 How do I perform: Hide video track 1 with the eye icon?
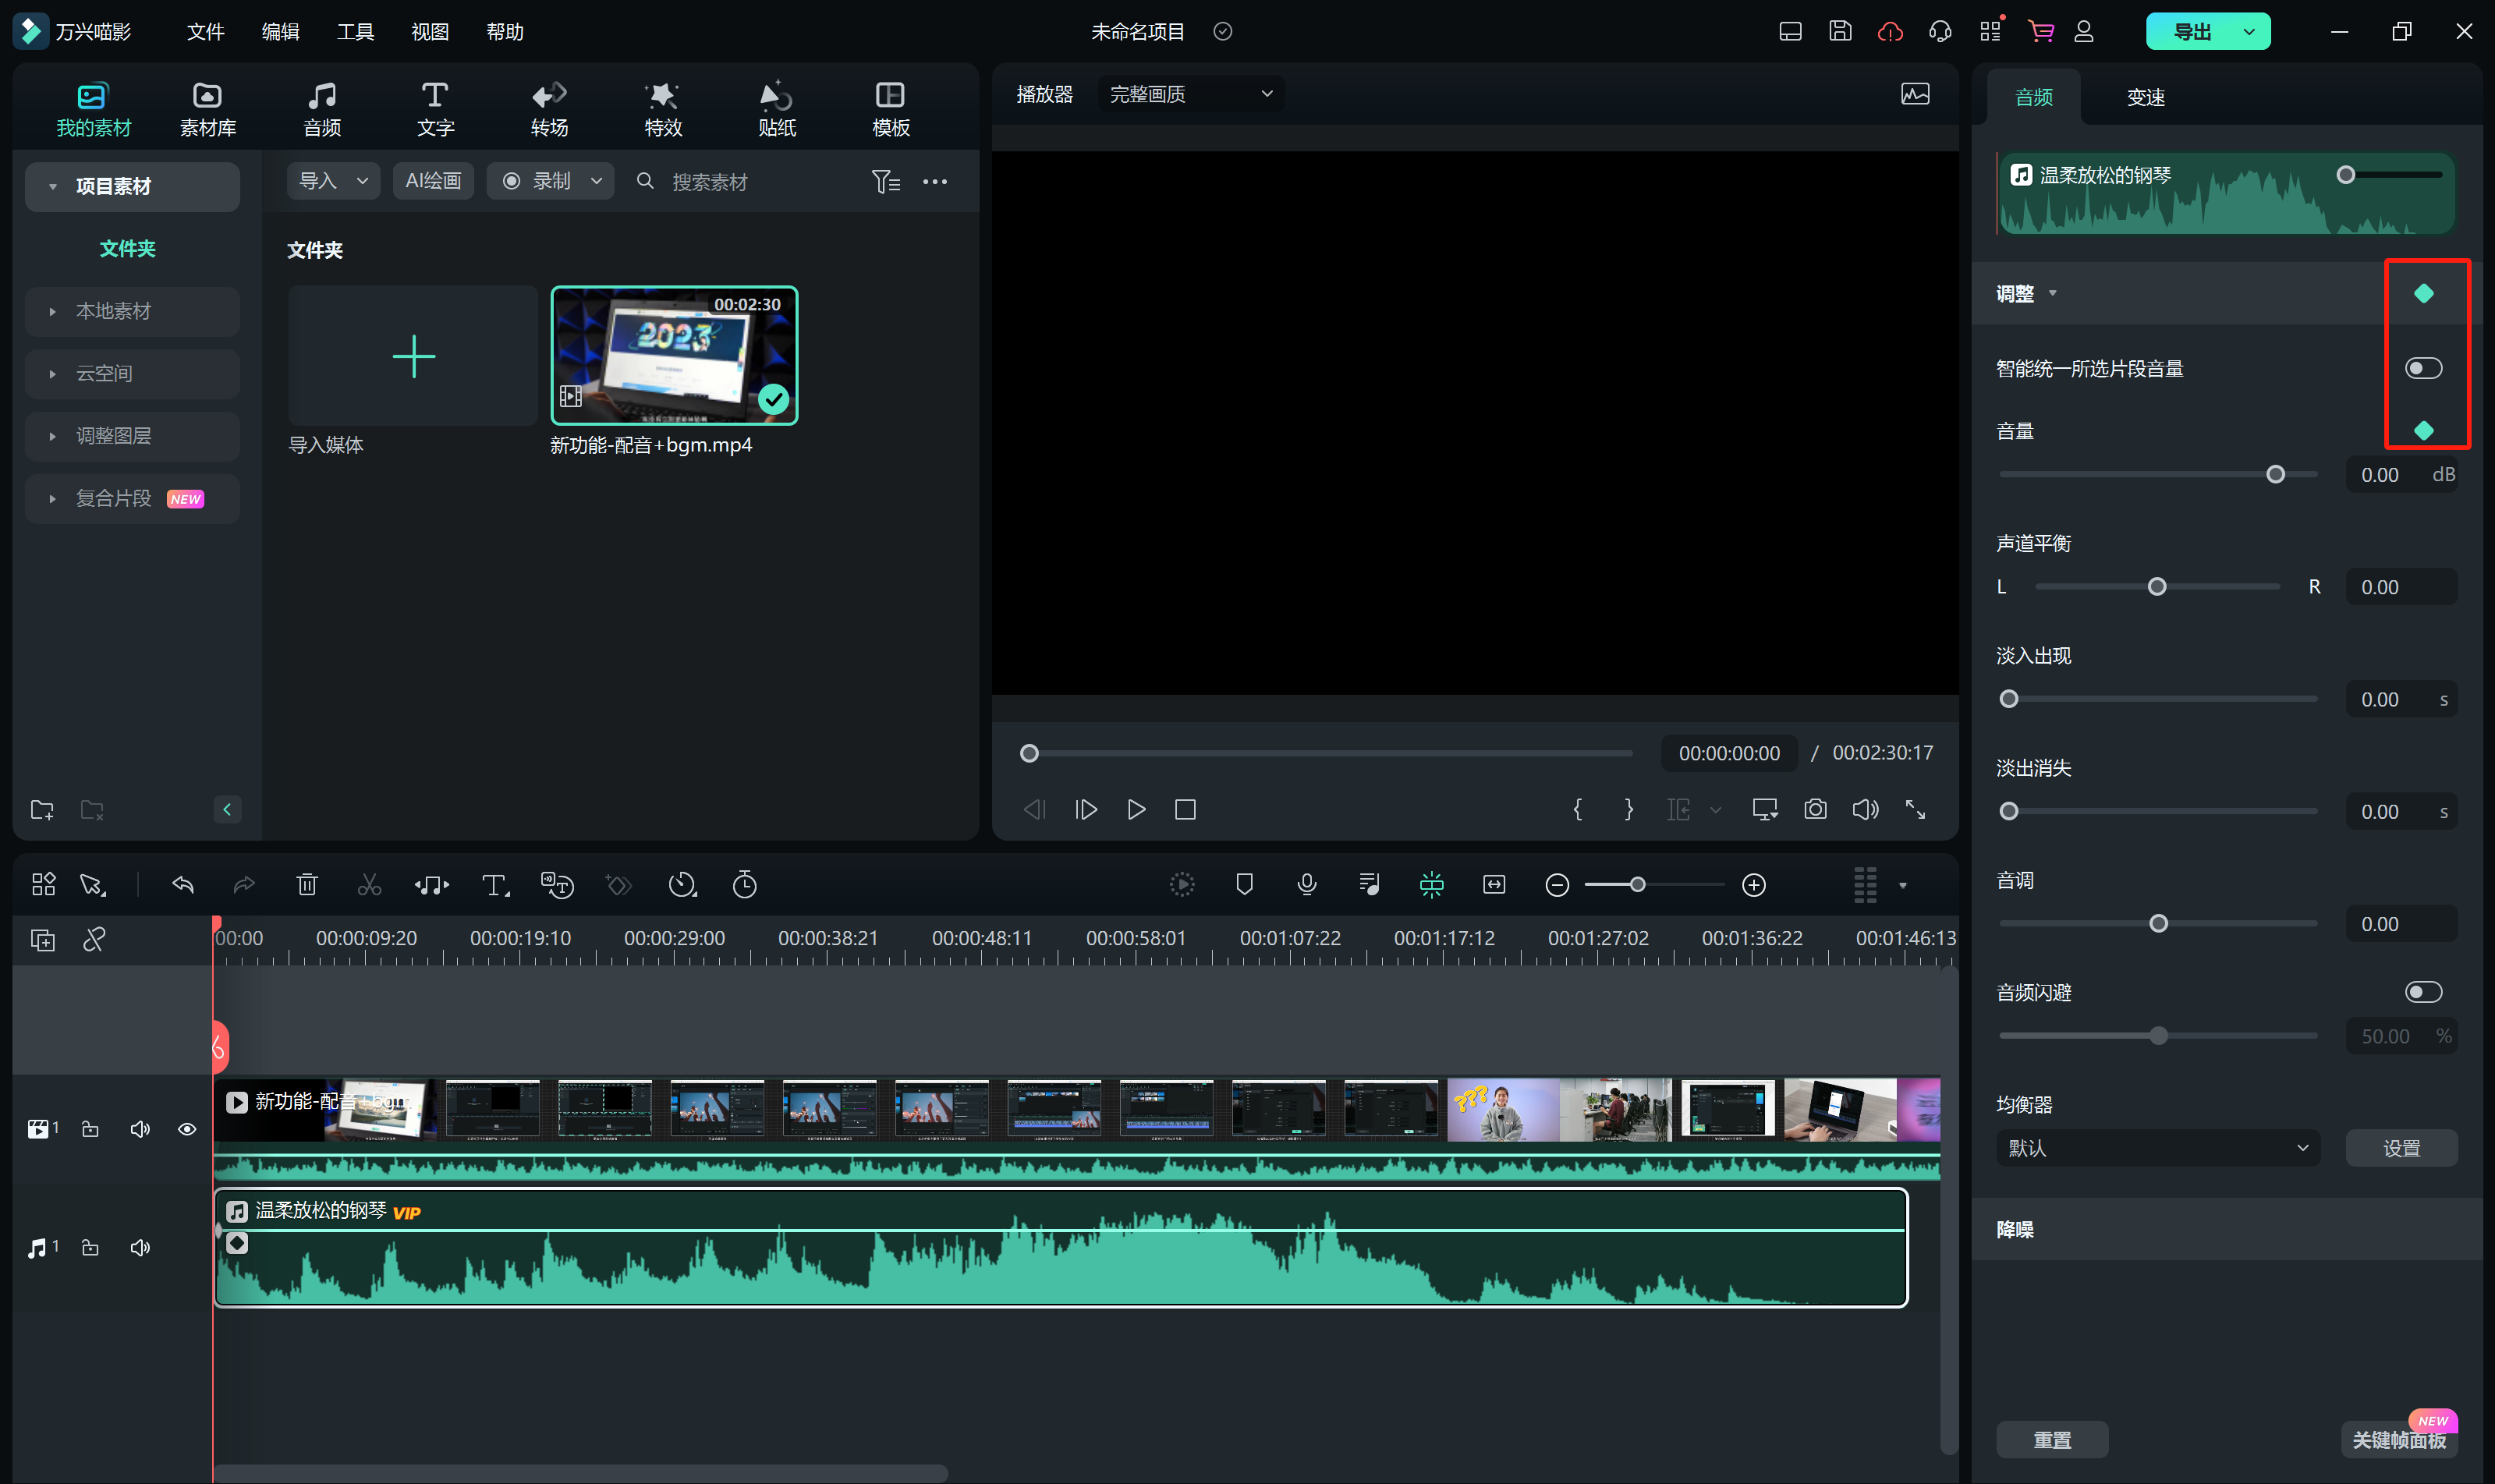tap(187, 1129)
